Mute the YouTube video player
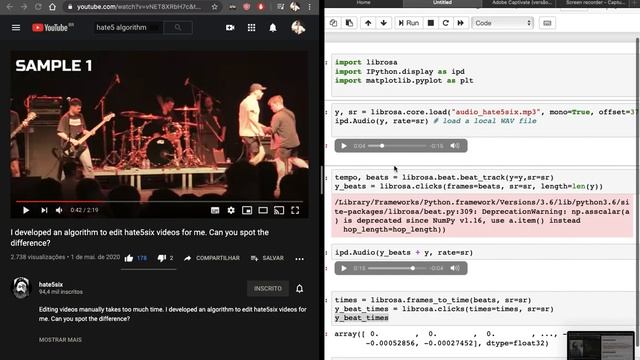The width and height of the screenshot is (640, 360). (59, 210)
